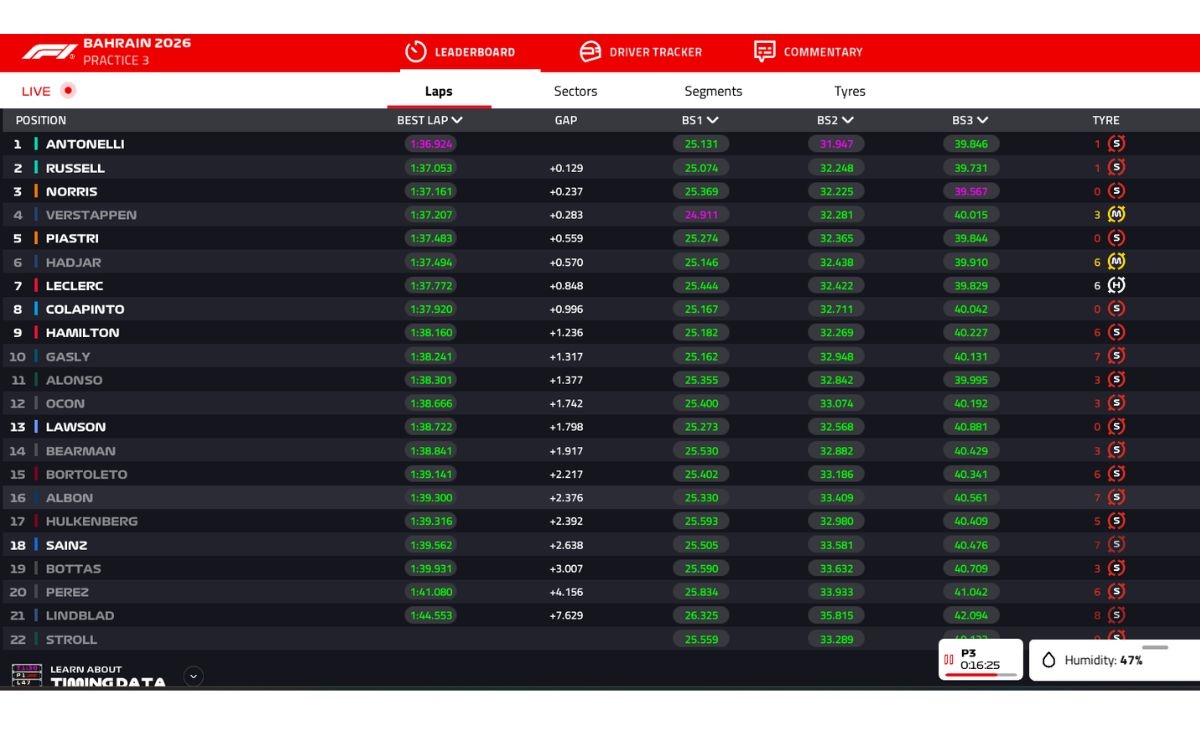
Task: Switch to the Commentary tab
Action: (x=809, y=52)
